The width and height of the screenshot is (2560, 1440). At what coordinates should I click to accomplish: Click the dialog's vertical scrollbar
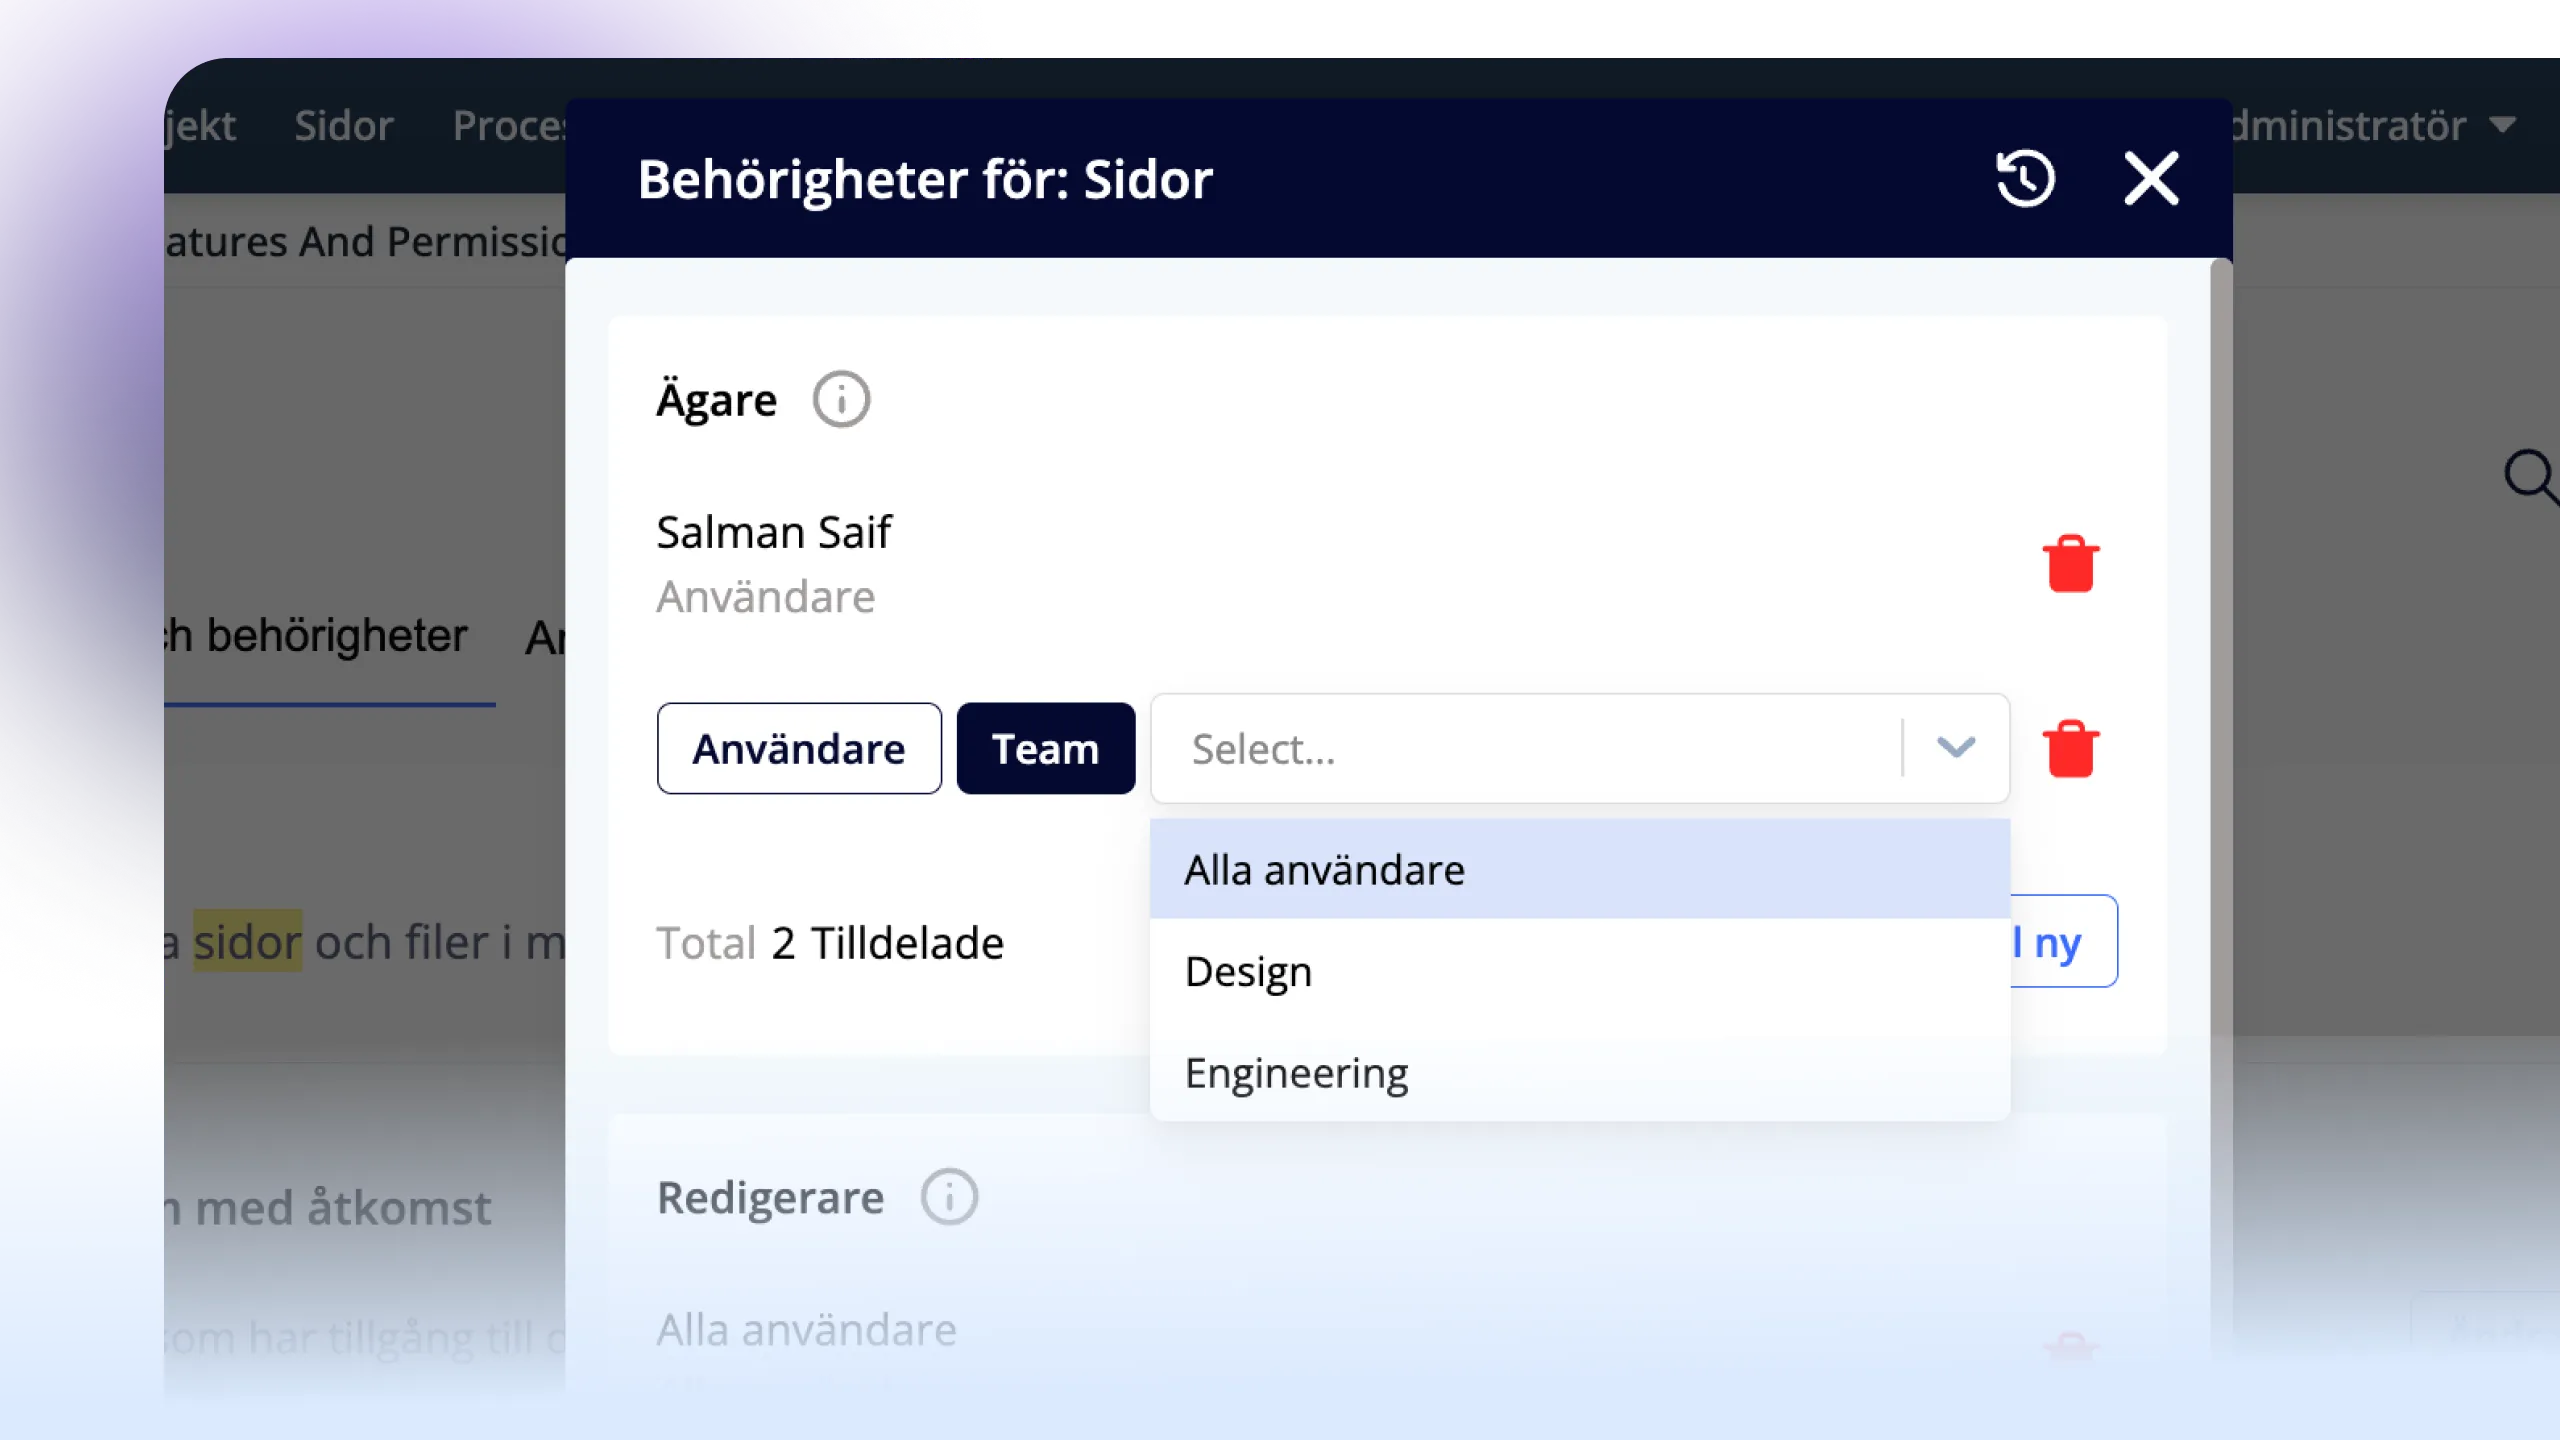pyautogui.click(x=2221, y=700)
